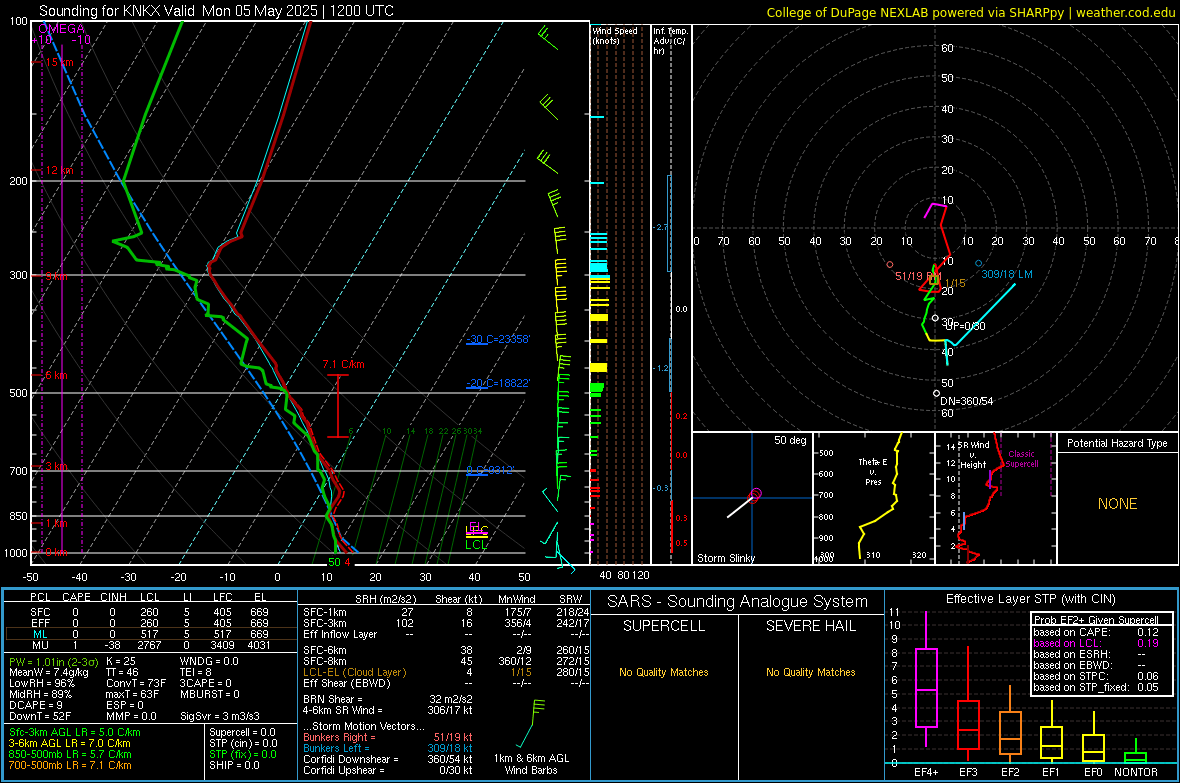
Task: Click 'No Quality Matches' under SEVERE HAIL
Action: pyautogui.click(x=810, y=672)
